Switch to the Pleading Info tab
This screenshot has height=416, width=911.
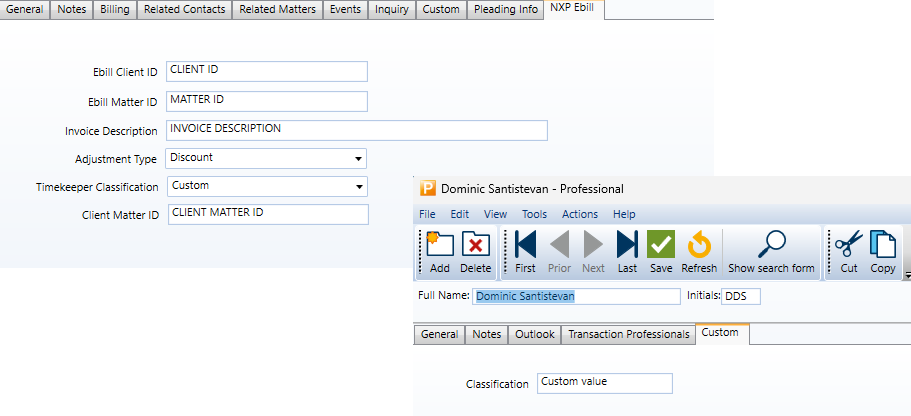pos(507,10)
